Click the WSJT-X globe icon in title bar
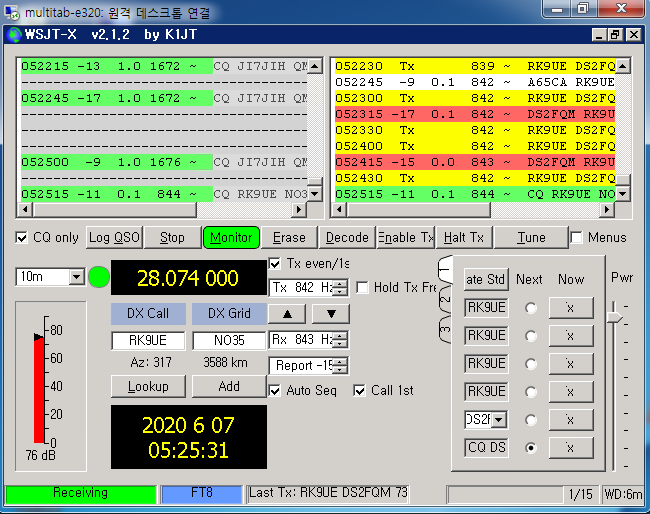 tap(14, 34)
